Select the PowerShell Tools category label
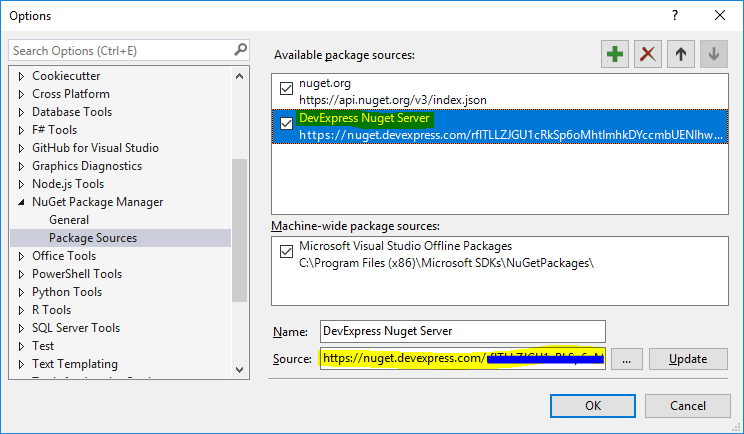The height and width of the screenshot is (434, 744). pyautogui.click(x=77, y=274)
